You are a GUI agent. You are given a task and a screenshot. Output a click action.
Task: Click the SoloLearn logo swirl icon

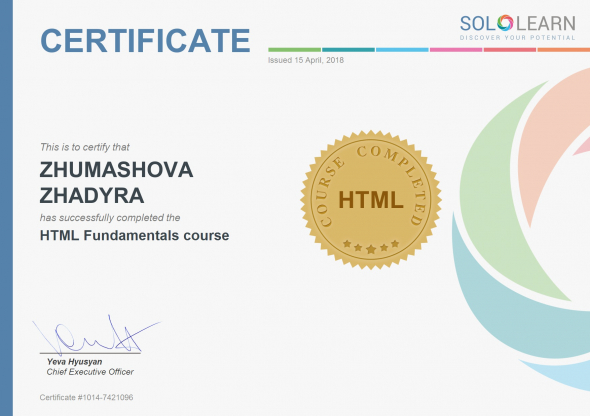pos(505,23)
